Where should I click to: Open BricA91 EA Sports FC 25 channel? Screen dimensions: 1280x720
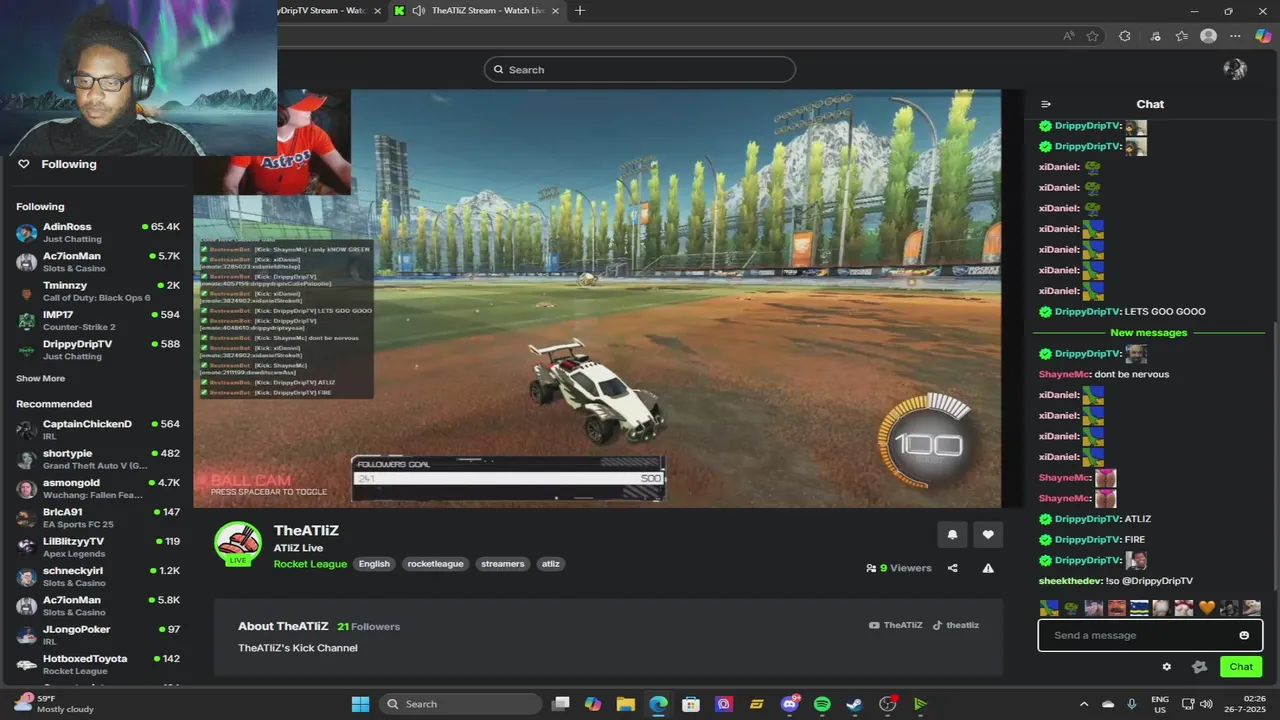click(x=98, y=517)
